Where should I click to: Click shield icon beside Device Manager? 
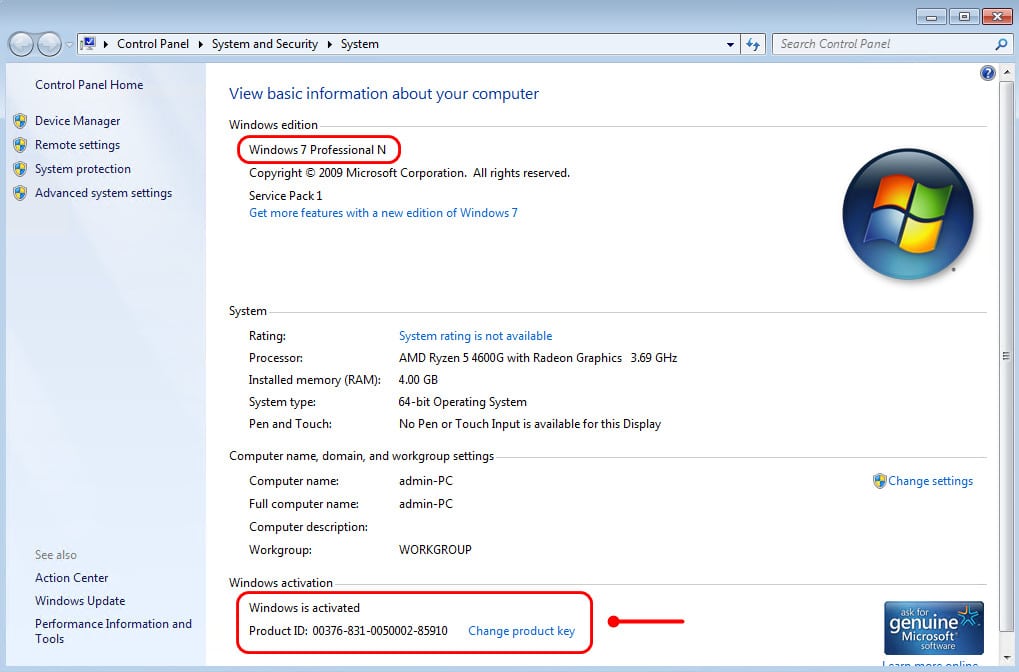[20, 121]
